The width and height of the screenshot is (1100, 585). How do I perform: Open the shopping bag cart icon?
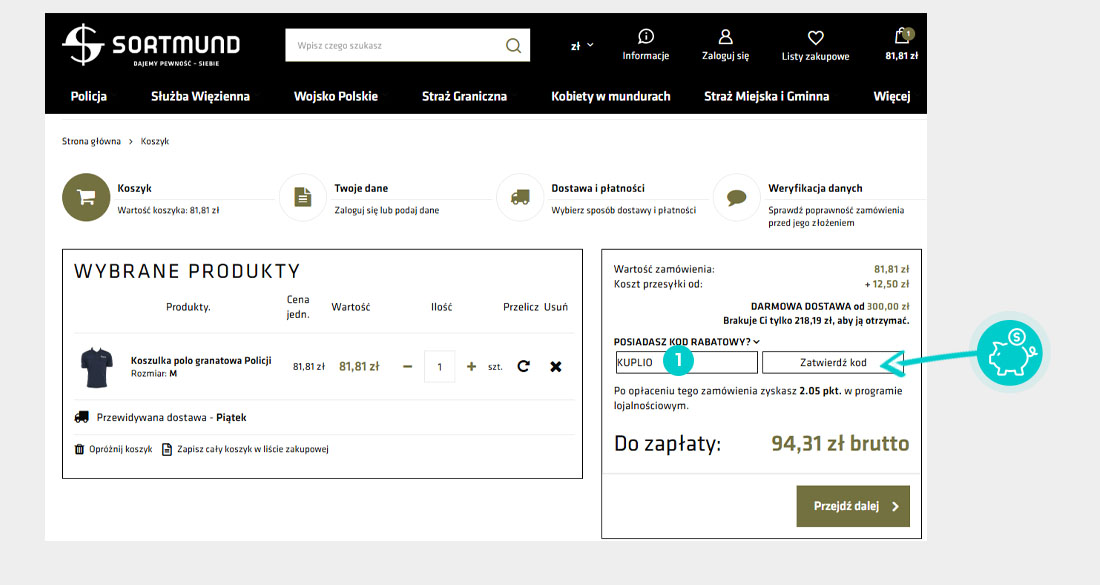pos(901,37)
